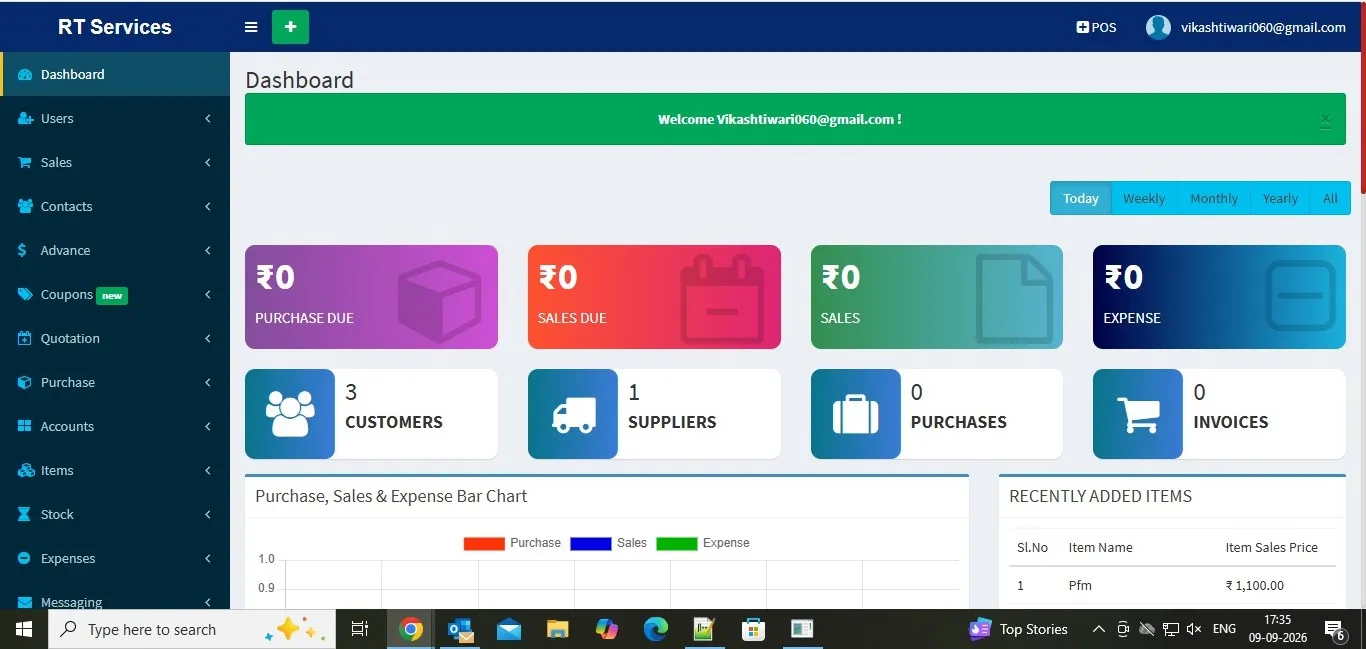Viewport: 1366px width, 649px height.
Task: Click the Contacts group icon in sidebar
Action: click(x=25, y=207)
